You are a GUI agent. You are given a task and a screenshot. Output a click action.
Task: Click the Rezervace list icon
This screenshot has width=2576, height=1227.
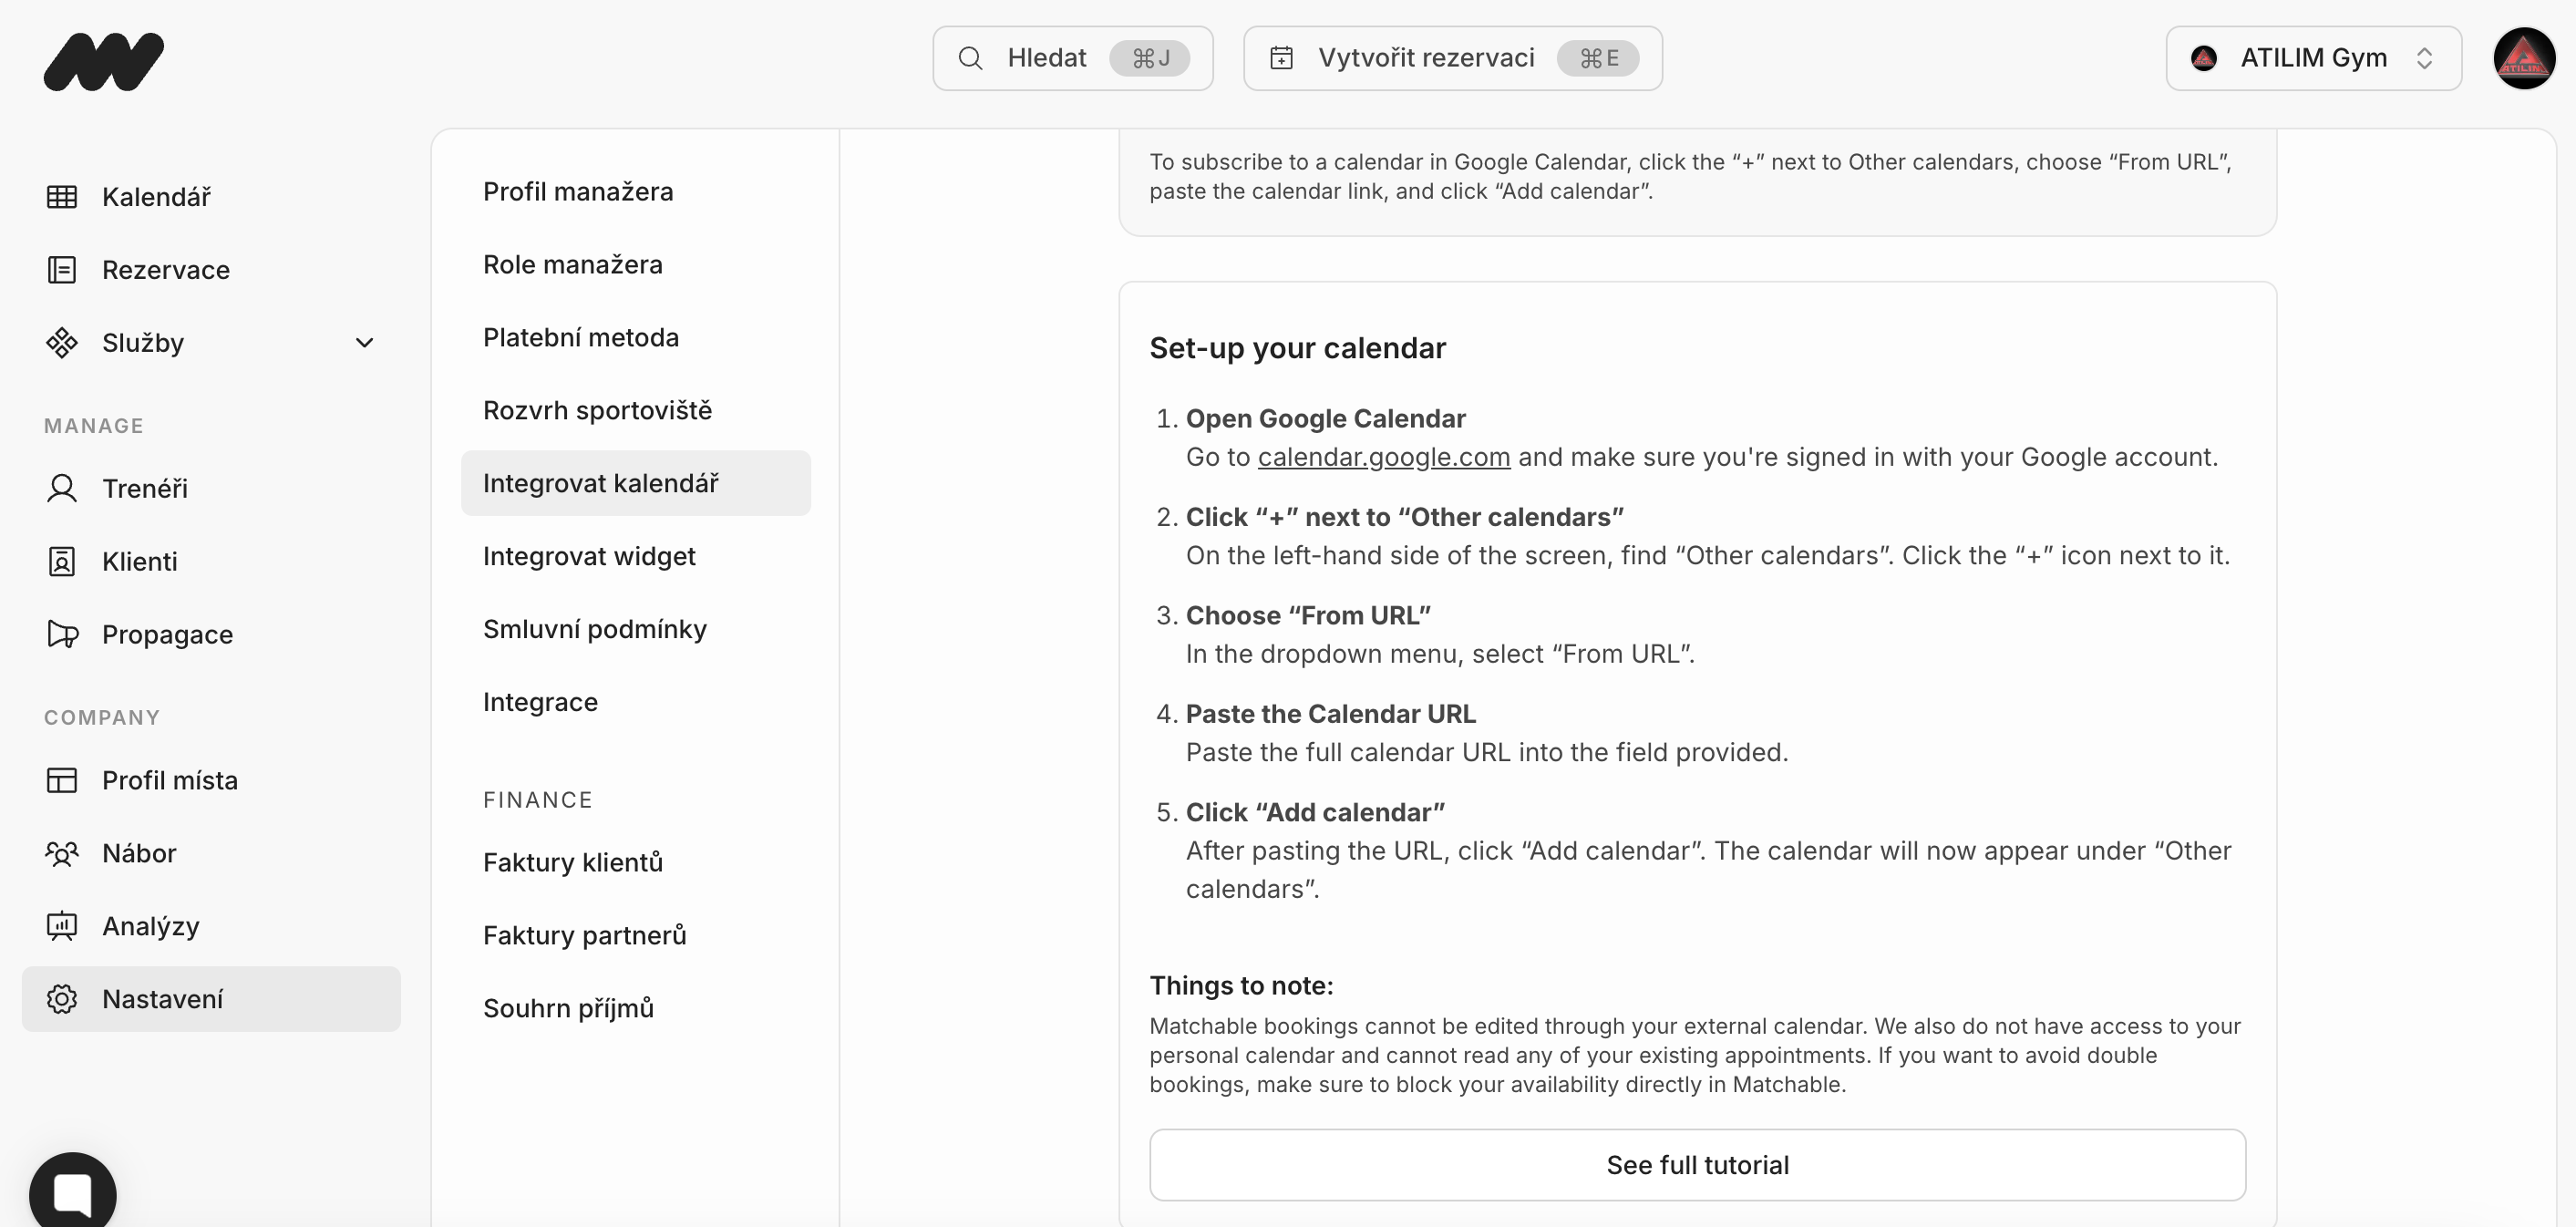click(62, 270)
